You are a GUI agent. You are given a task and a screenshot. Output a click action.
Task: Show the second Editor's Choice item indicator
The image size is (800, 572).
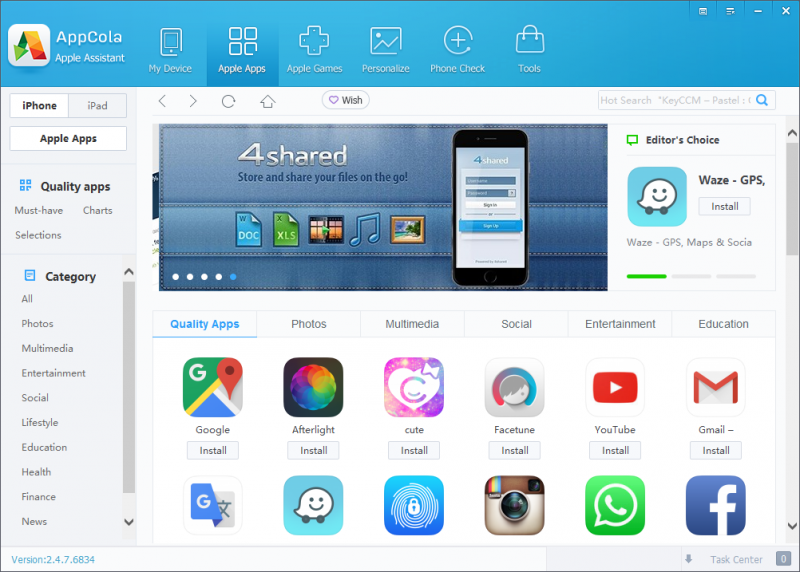(691, 276)
